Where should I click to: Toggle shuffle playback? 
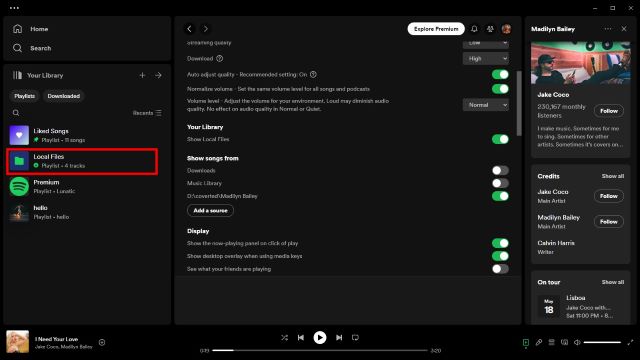tap(284, 338)
